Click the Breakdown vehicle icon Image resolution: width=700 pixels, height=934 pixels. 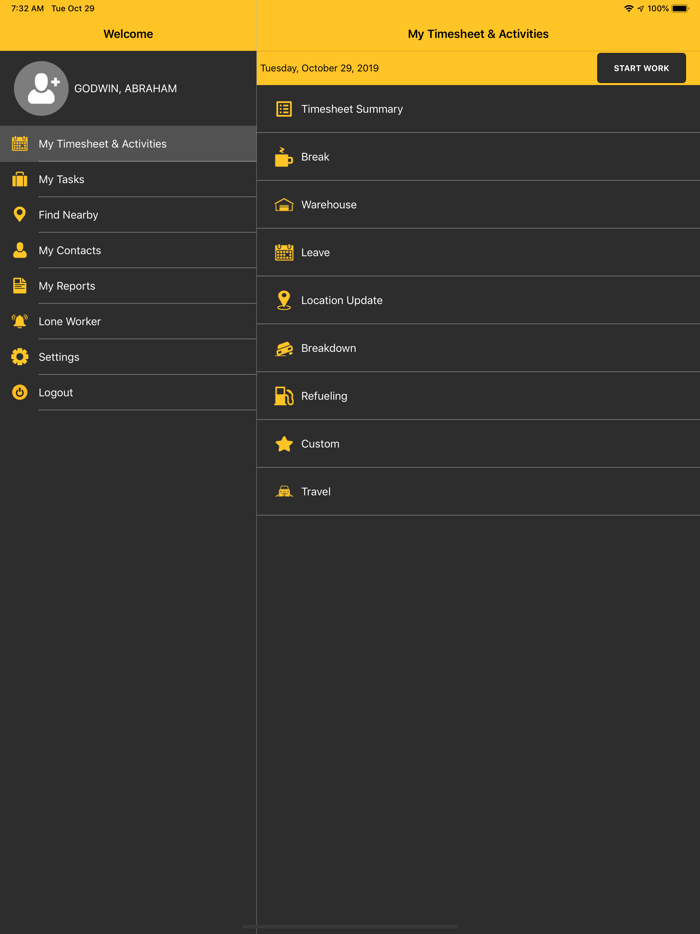[x=284, y=348]
